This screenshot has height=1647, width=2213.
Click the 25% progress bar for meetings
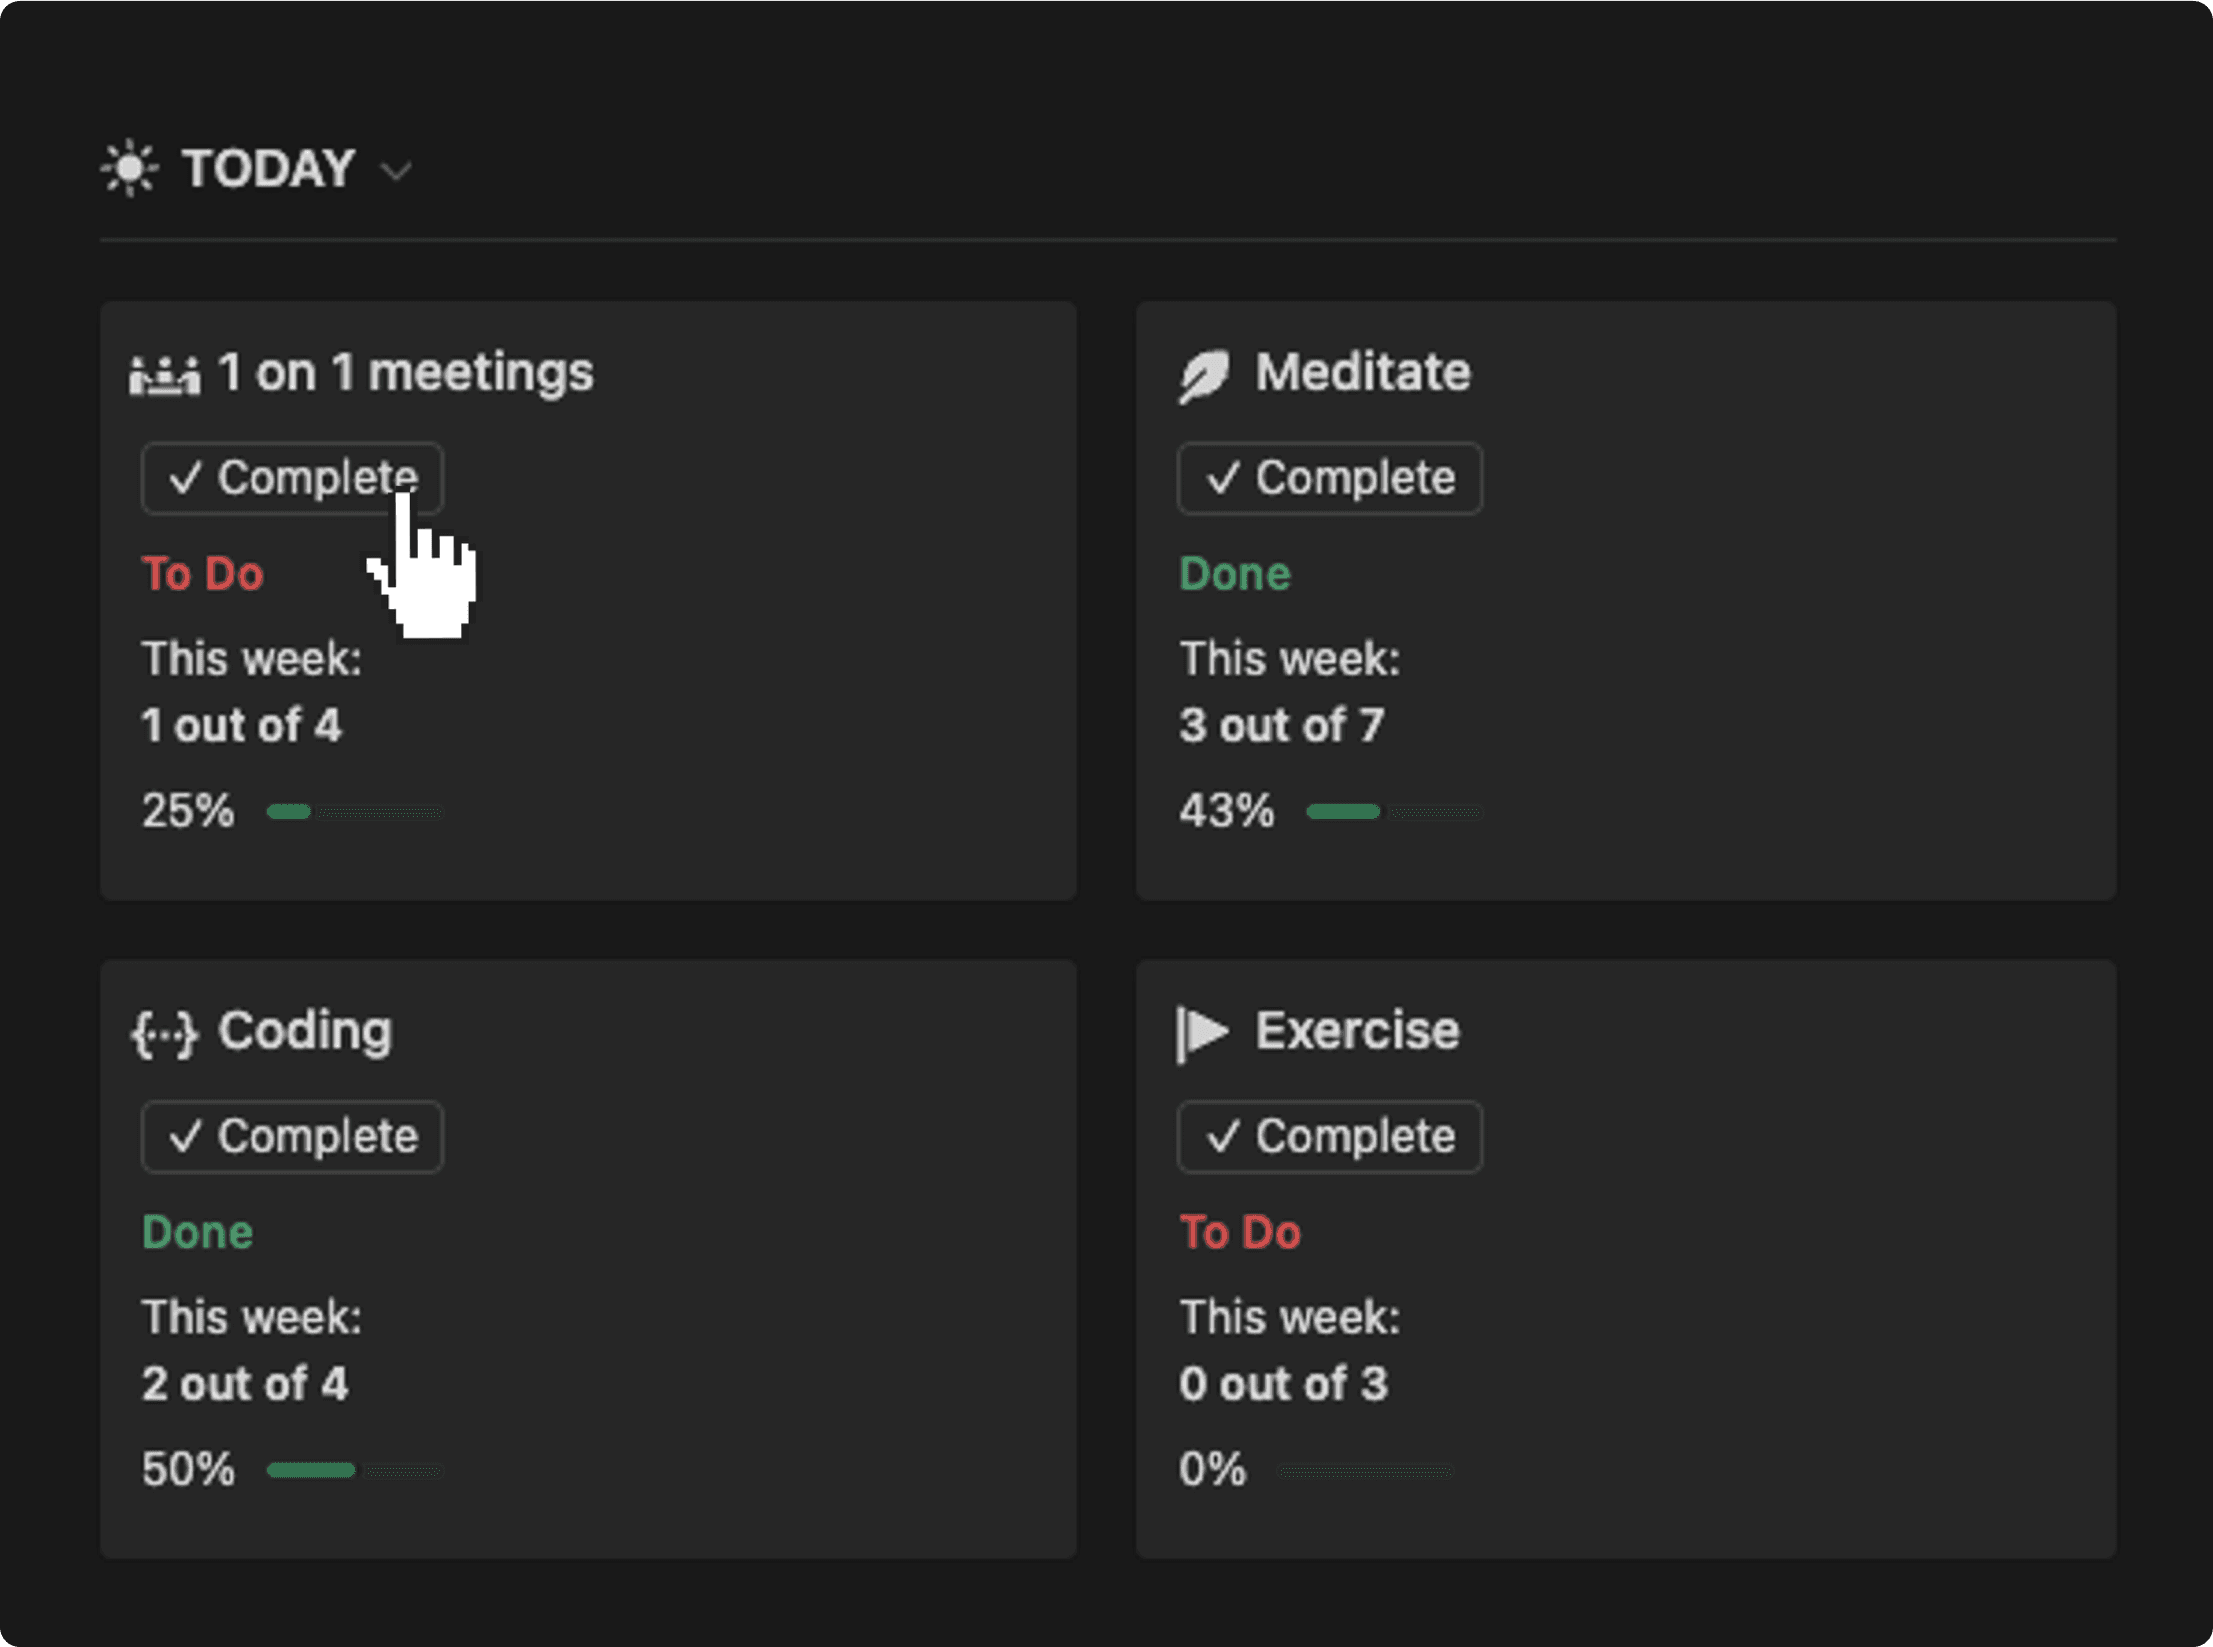tap(354, 812)
